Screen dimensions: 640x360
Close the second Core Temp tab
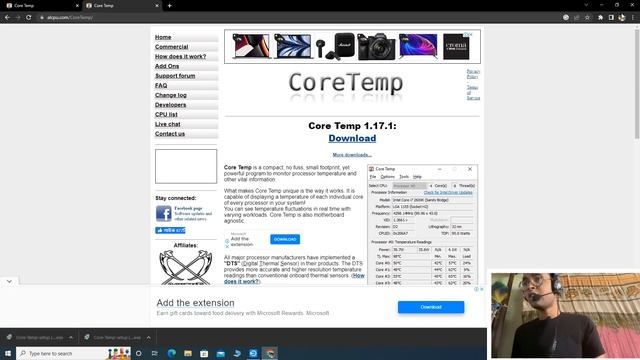pyautogui.click(x=157, y=6)
